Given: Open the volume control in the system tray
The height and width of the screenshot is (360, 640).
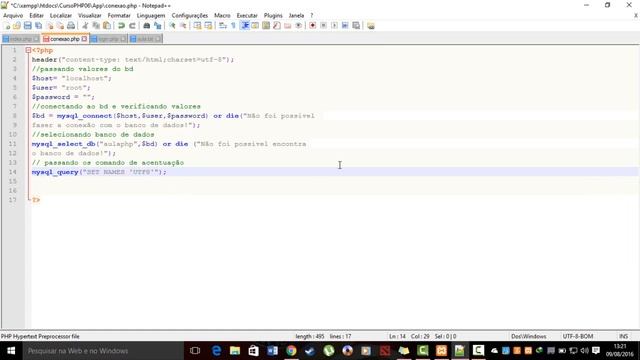Looking at the screenshot, I should click(584, 351).
